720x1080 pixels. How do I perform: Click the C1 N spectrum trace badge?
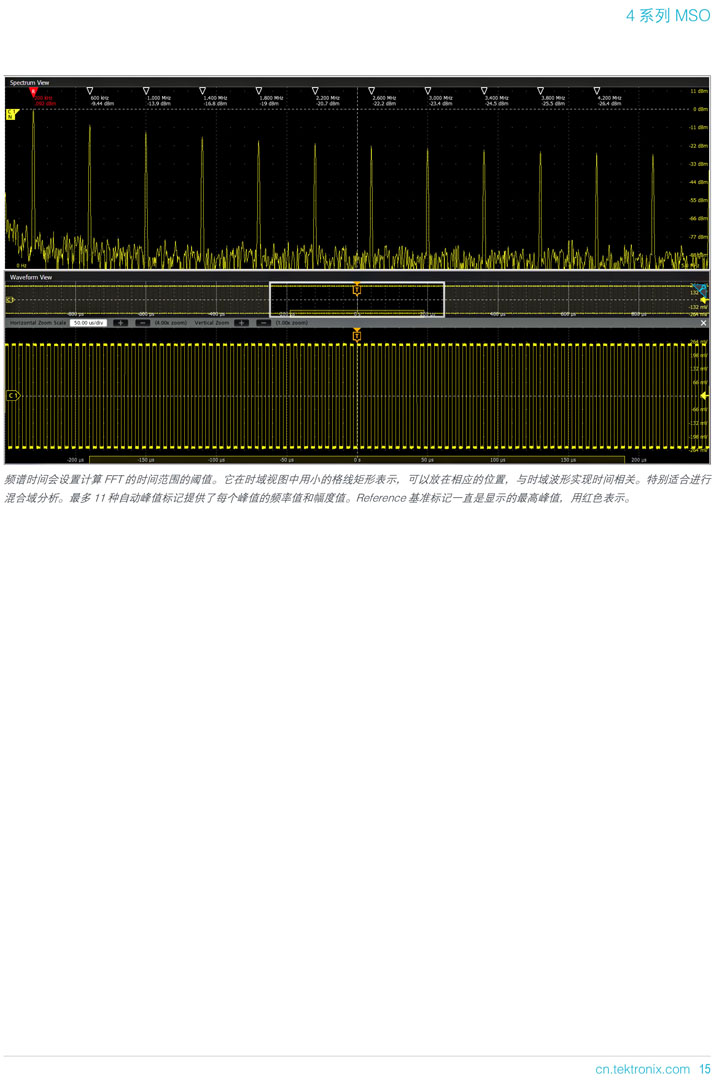click(x=10, y=114)
